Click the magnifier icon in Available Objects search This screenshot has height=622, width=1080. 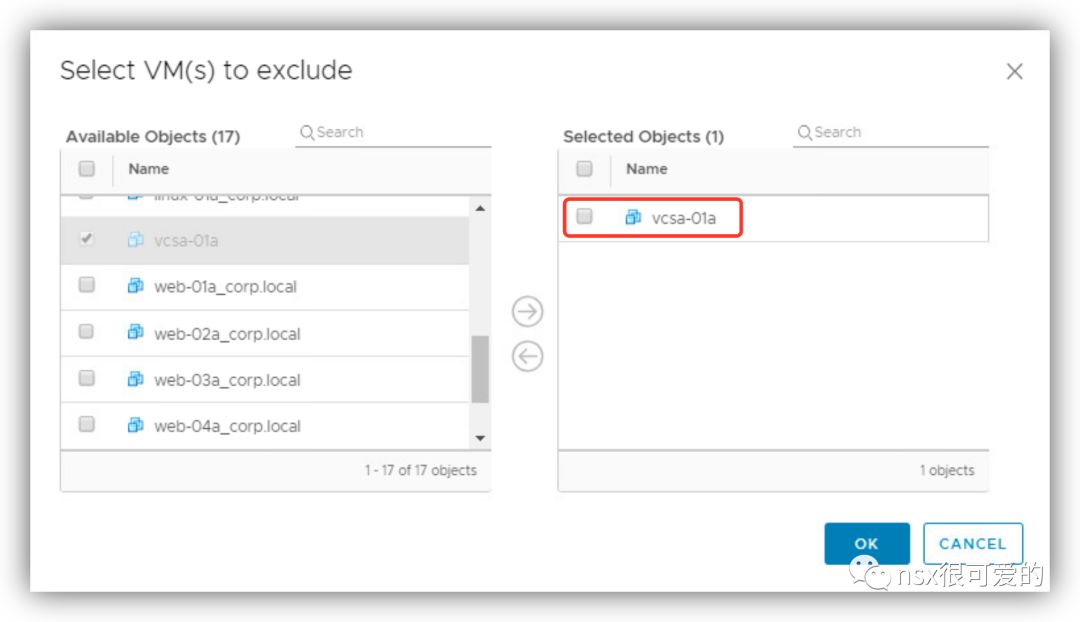[307, 132]
